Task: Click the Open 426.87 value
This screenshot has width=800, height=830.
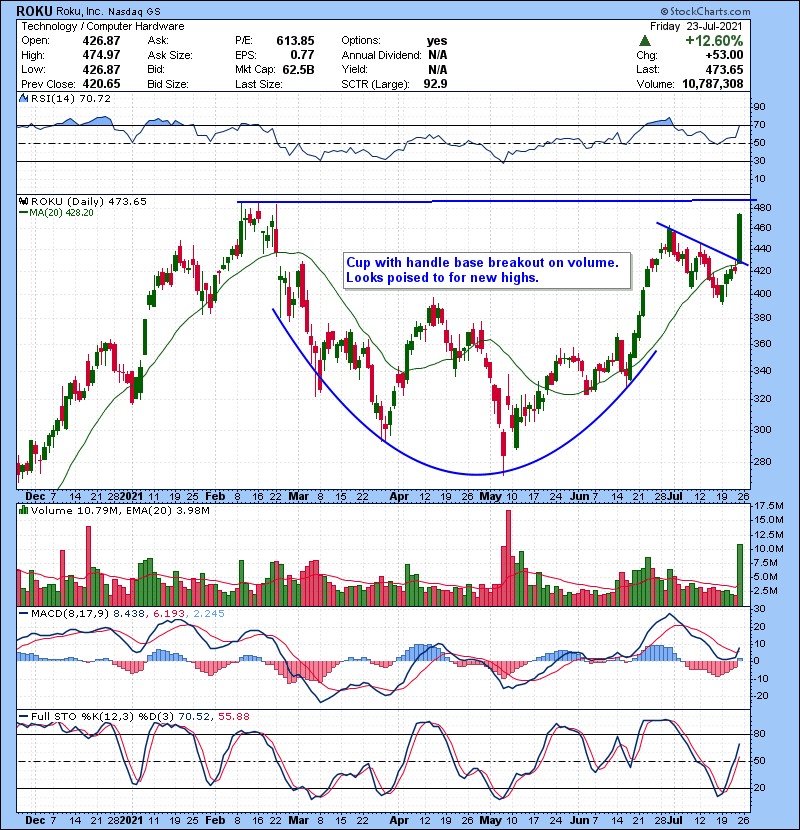Action: pyautogui.click(x=101, y=41)
